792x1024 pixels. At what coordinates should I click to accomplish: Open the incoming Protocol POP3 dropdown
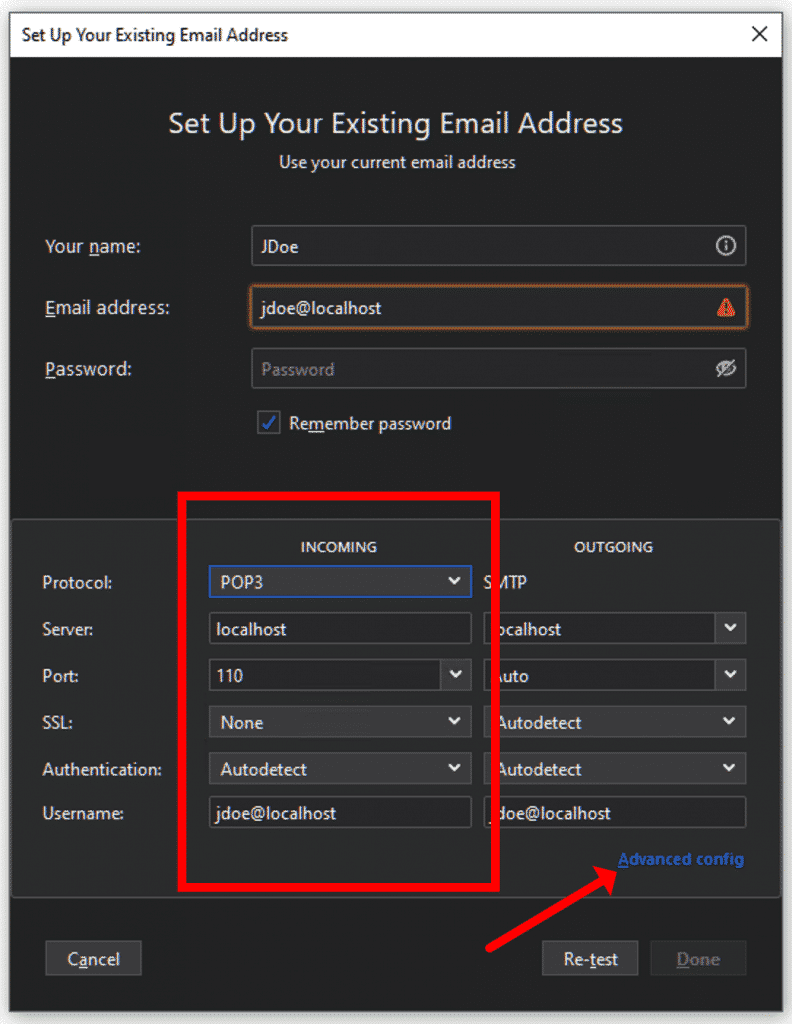pyautogui.click(x=340, y=581)
